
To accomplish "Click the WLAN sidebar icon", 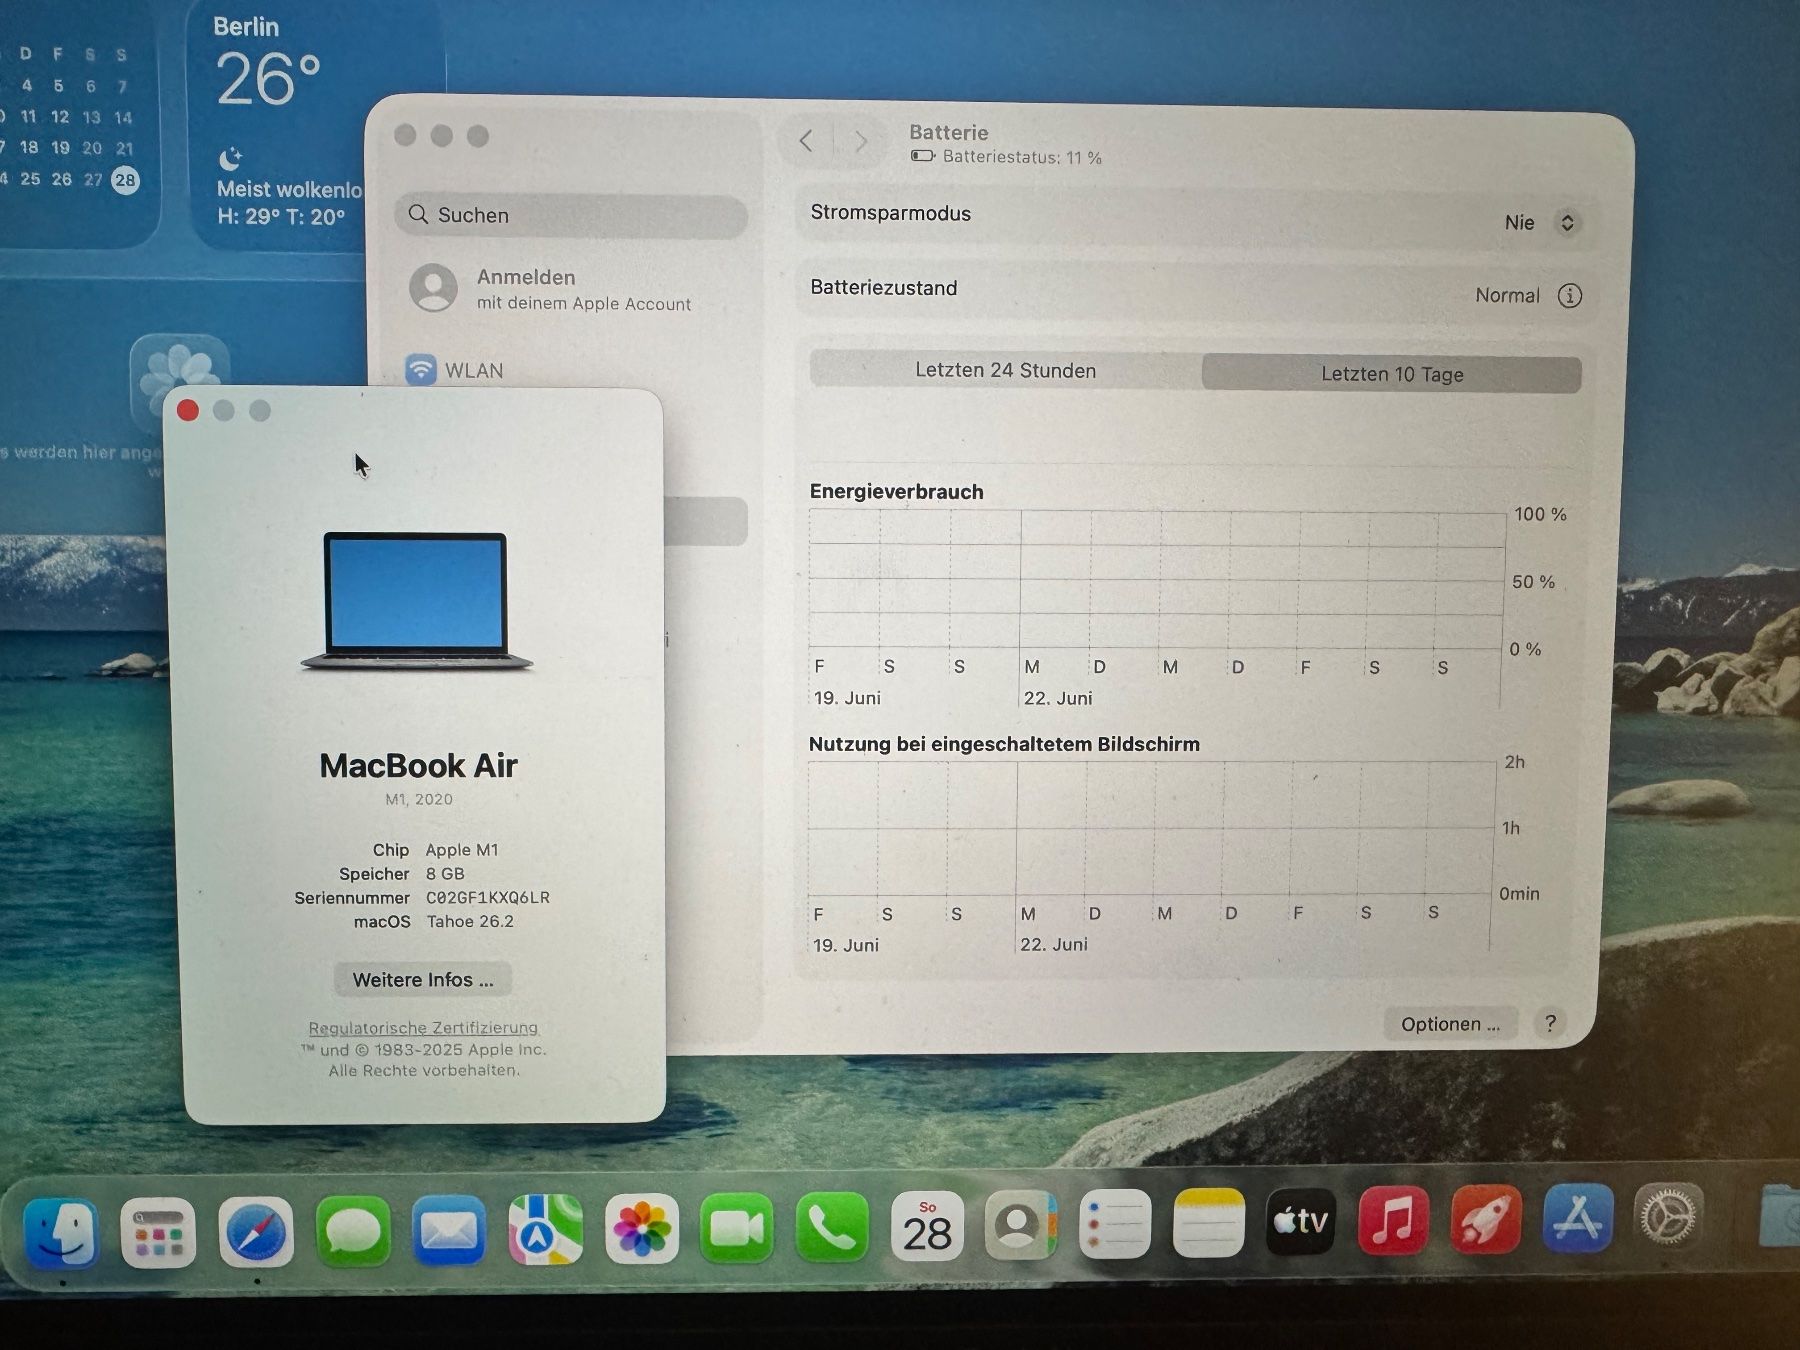I will (421, 370).
